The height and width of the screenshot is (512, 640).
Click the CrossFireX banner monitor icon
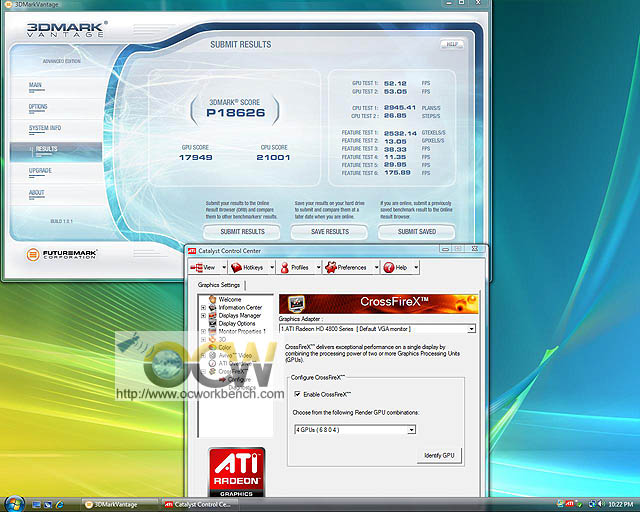tap(296, 303)
